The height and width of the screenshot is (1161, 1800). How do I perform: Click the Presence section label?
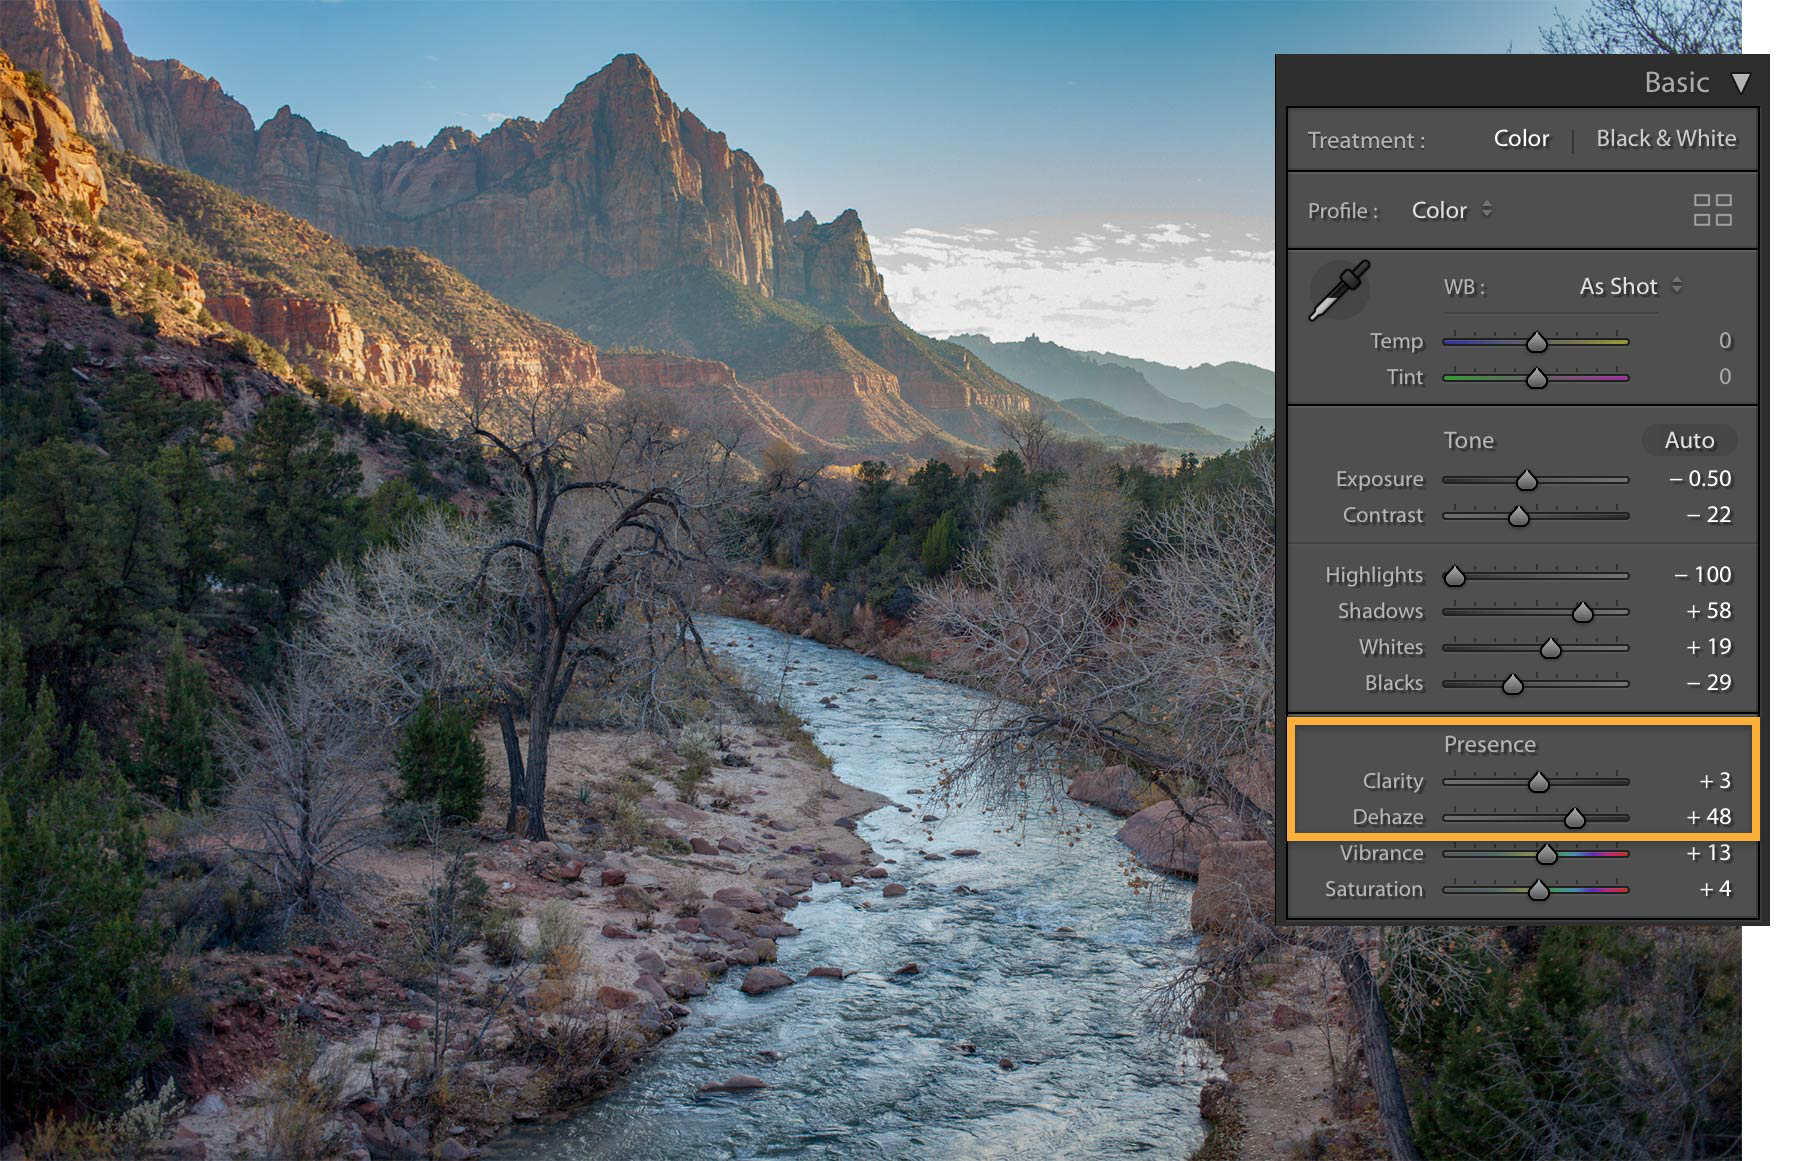(1489, 744)
